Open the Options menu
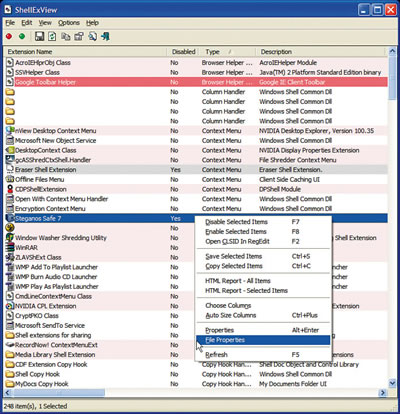 pyautogui.click(x=69, y=23)
